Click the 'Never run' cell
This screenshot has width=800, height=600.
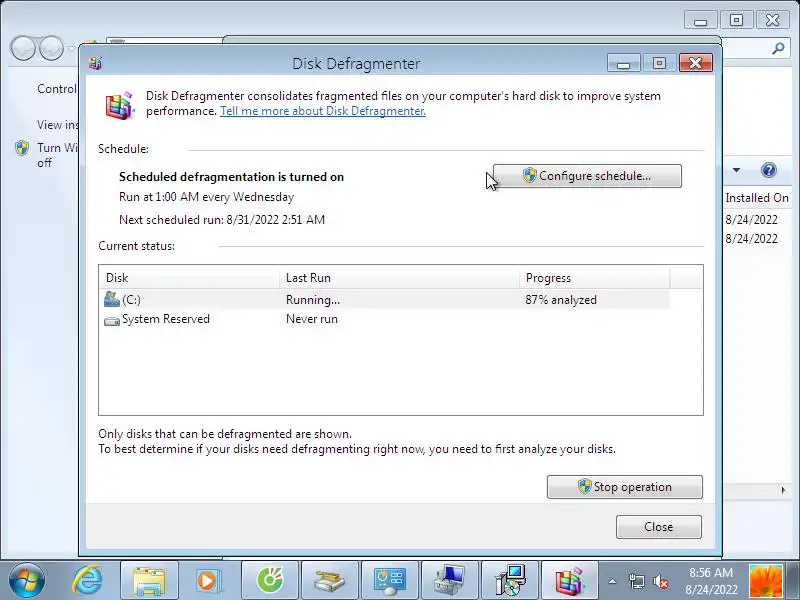click(312, 319)
